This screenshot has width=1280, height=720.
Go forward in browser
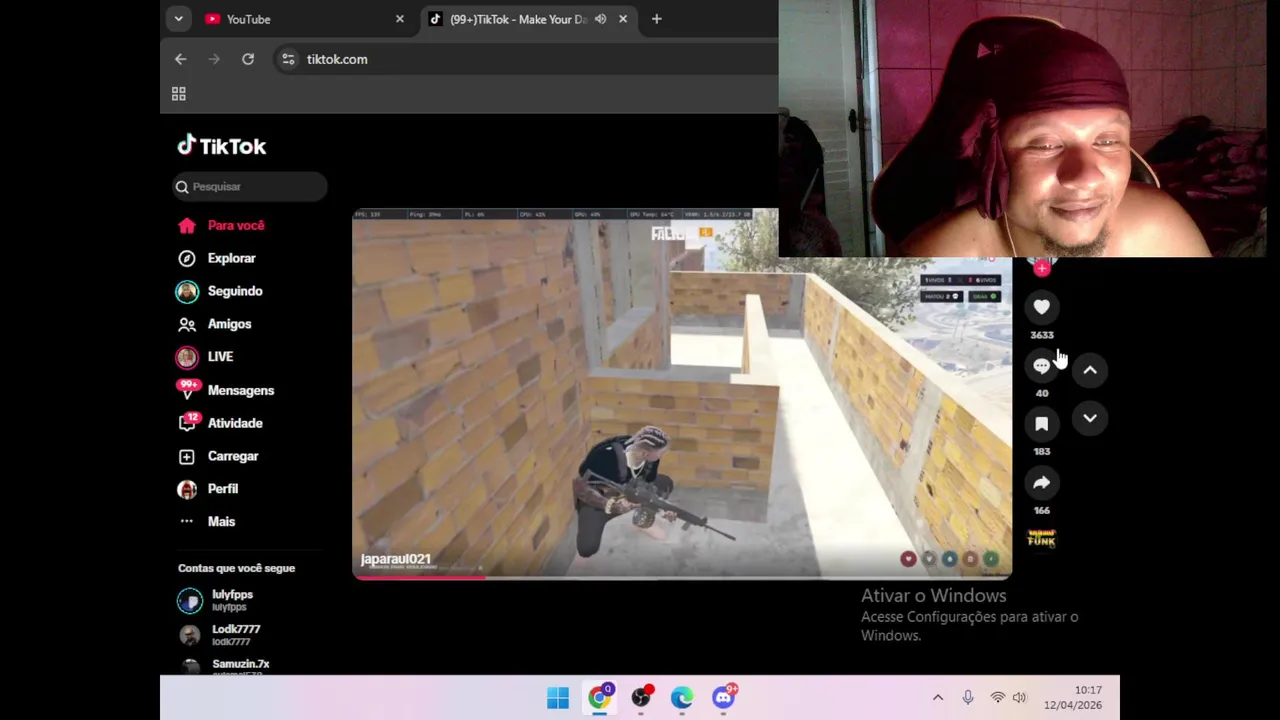[214, 59]
